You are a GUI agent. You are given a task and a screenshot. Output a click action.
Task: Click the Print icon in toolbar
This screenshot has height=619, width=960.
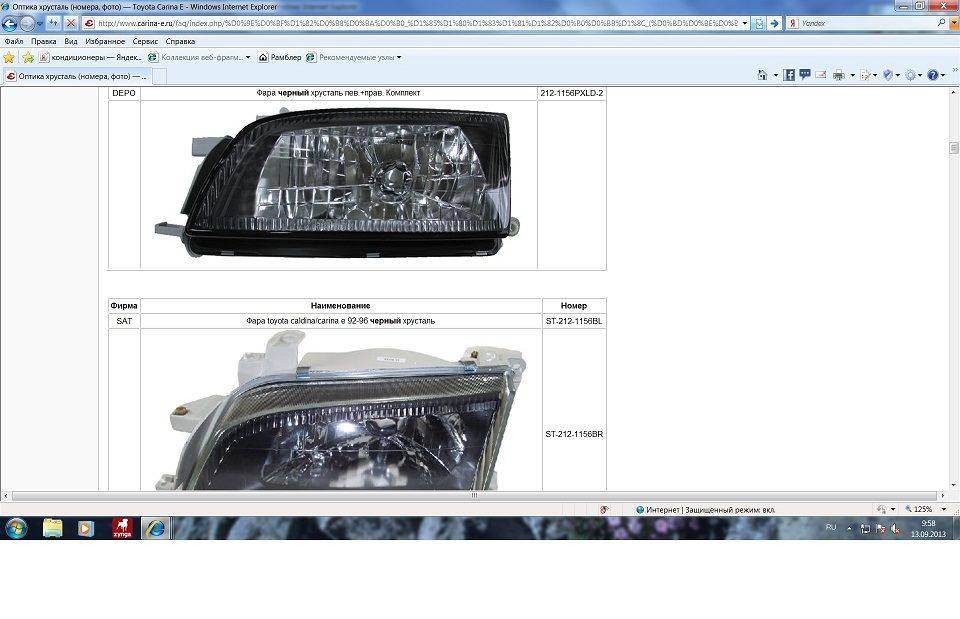tap(838, 75)
